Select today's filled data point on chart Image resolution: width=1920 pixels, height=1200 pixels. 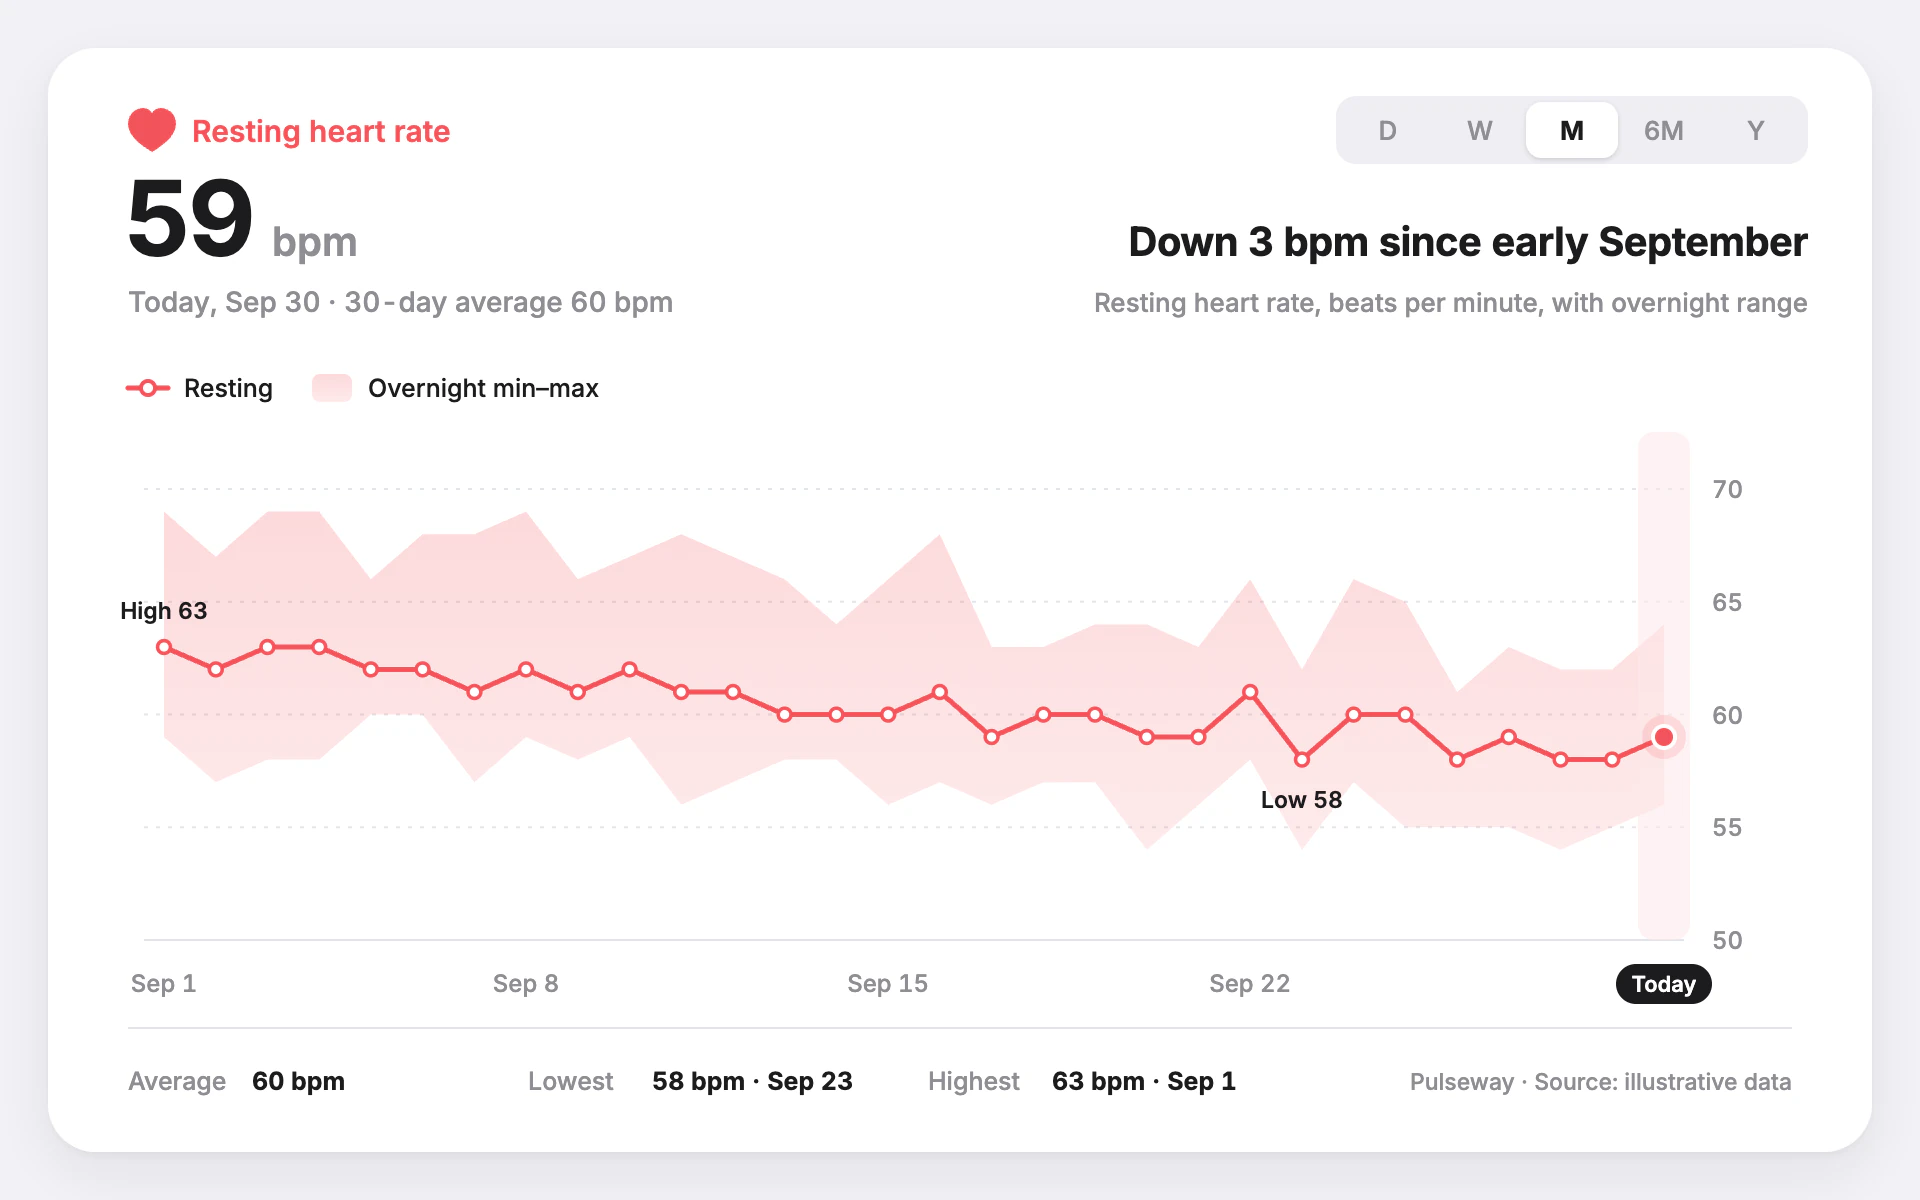click(1664, 737)
